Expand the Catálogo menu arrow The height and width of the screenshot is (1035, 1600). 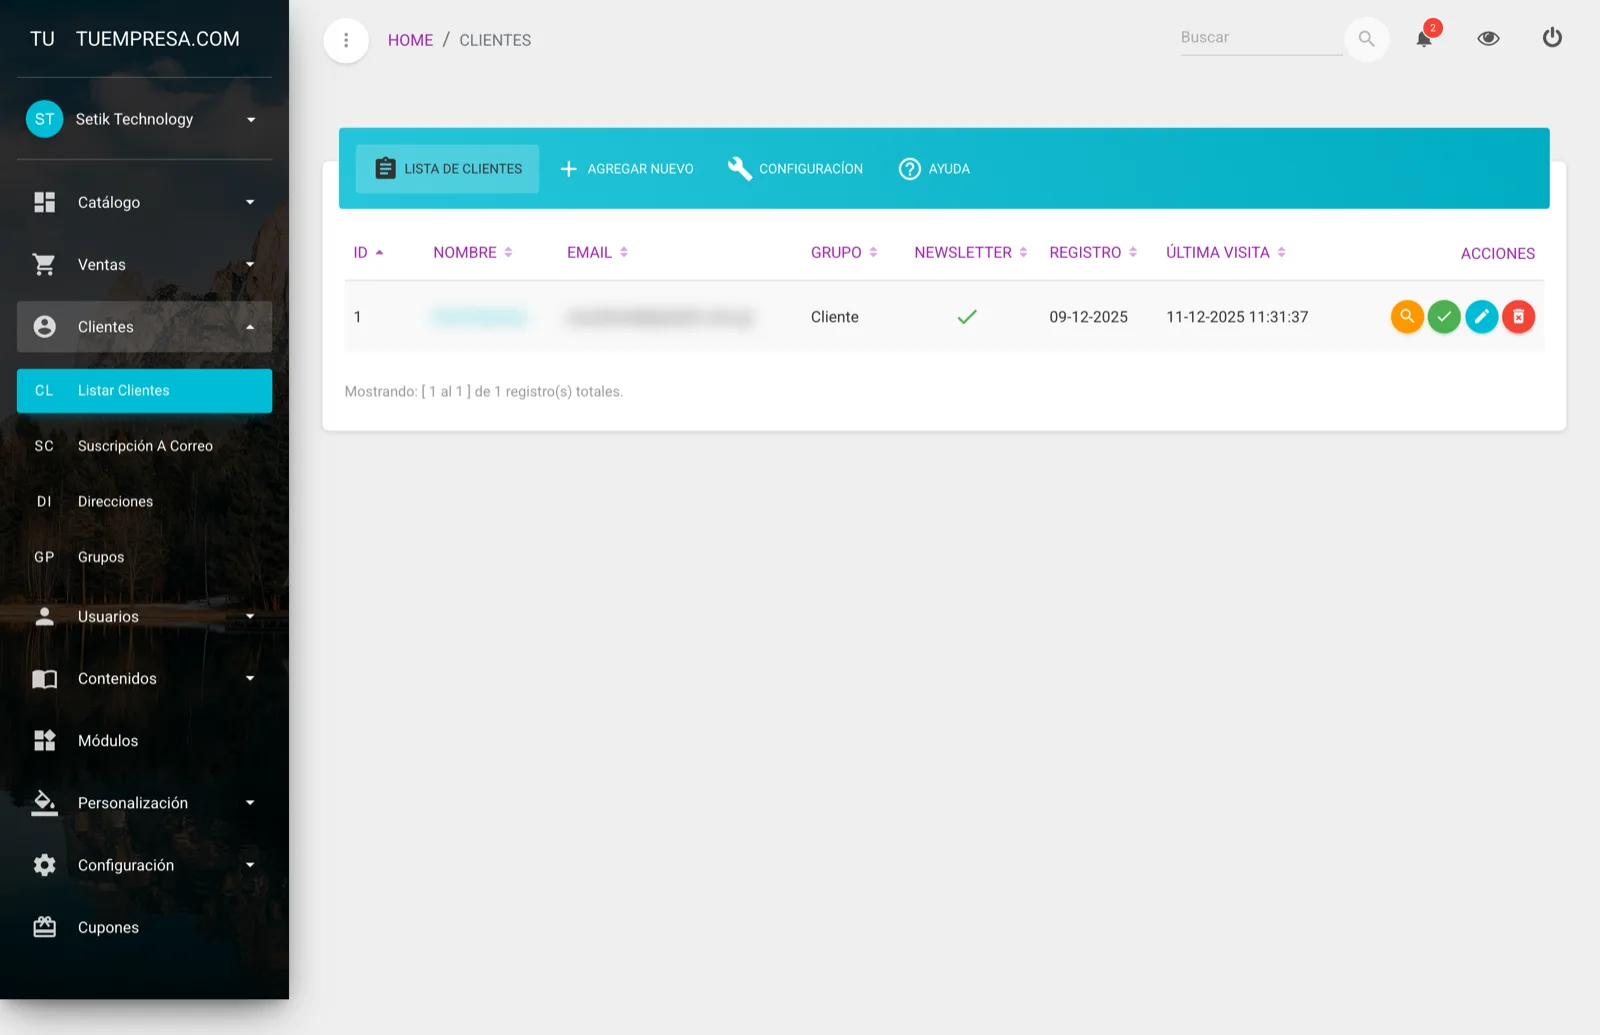[x=250, y=202]
